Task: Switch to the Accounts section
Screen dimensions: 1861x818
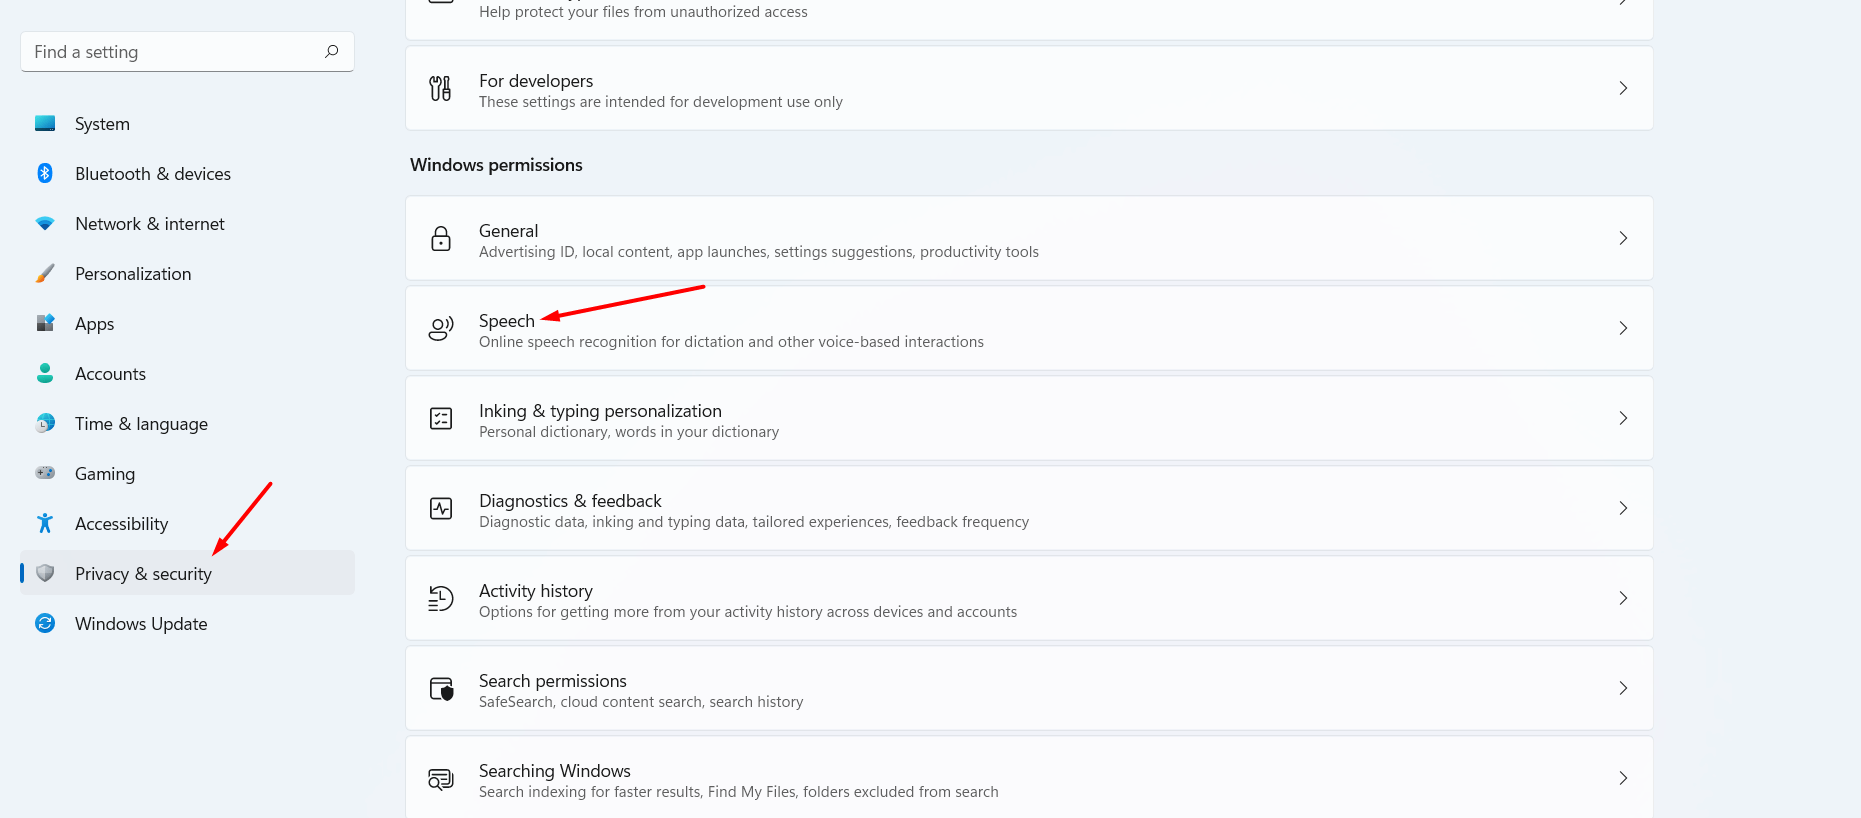Action: pyautogui.click(x=110, y=374)
